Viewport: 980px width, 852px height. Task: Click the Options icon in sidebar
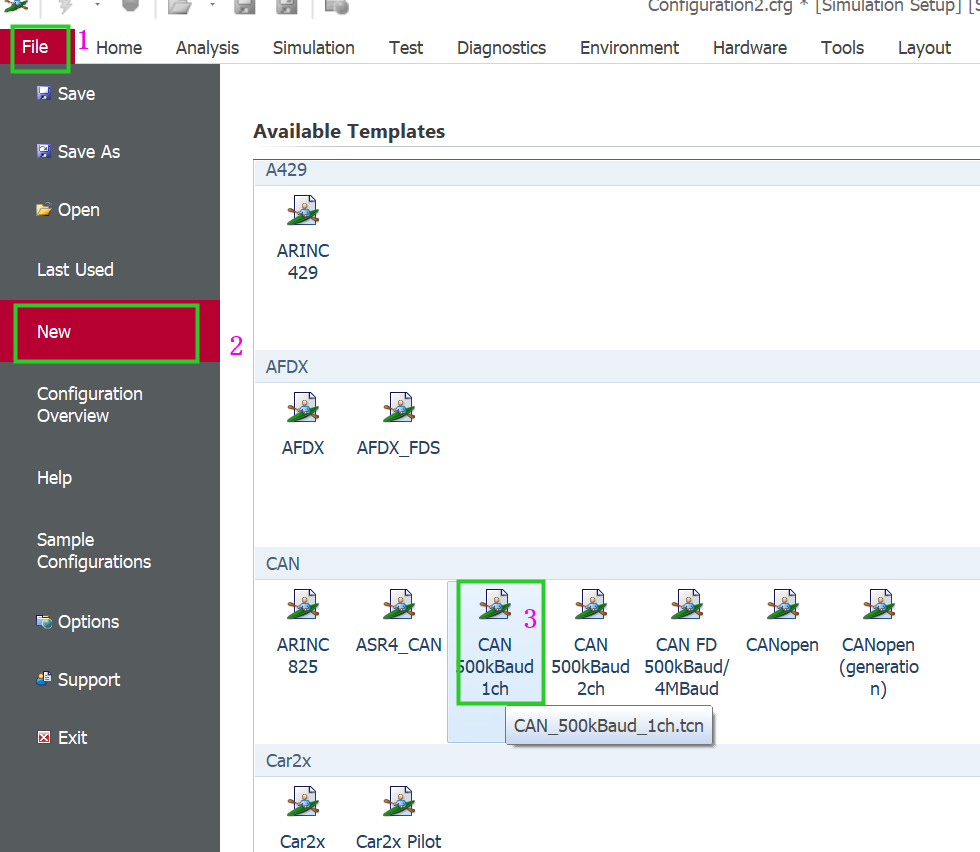44,621
